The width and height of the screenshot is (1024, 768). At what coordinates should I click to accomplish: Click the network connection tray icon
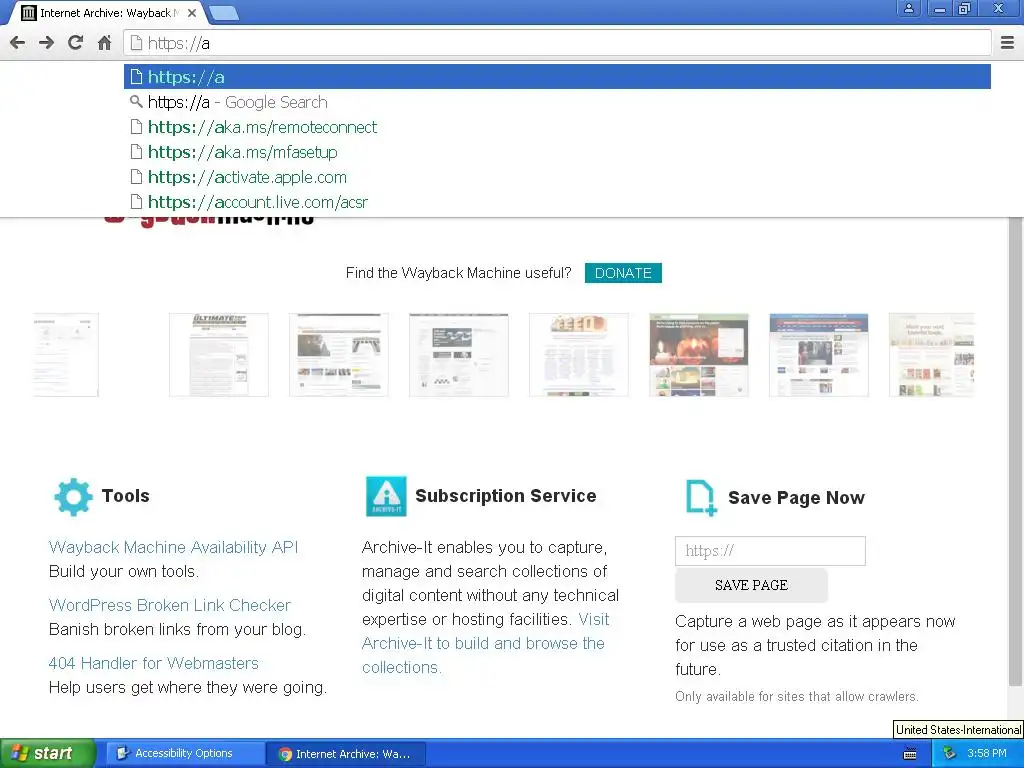[949, 754]
